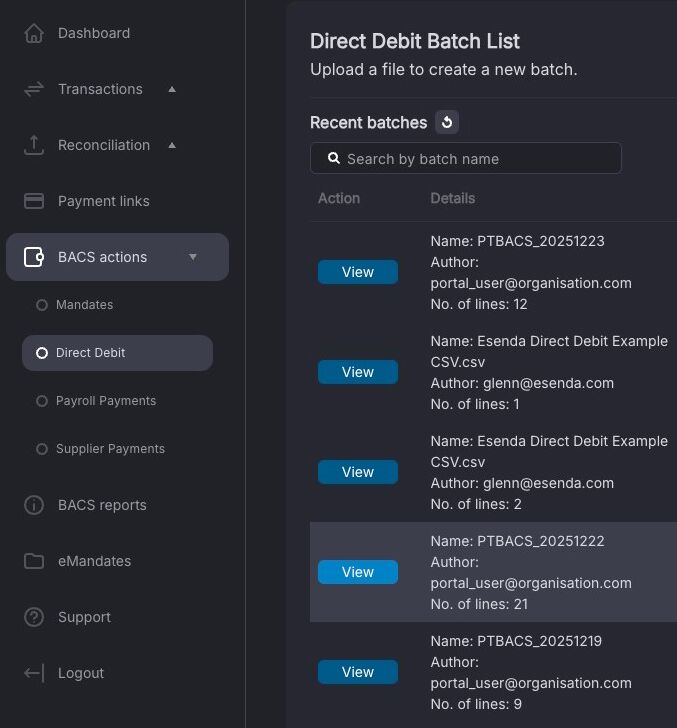
Task: Open Mandates under BACS actions
Action: [85, 305]
